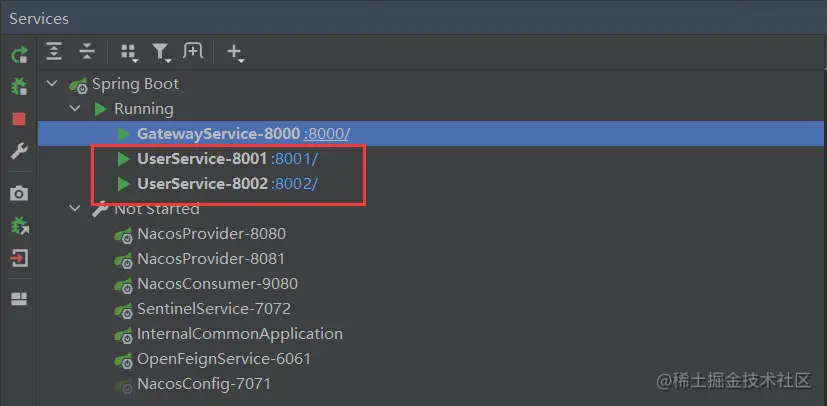Click the red exit arrow icon
The width and height of the screenshot is (827, 406).
click(x=19, y=258)
